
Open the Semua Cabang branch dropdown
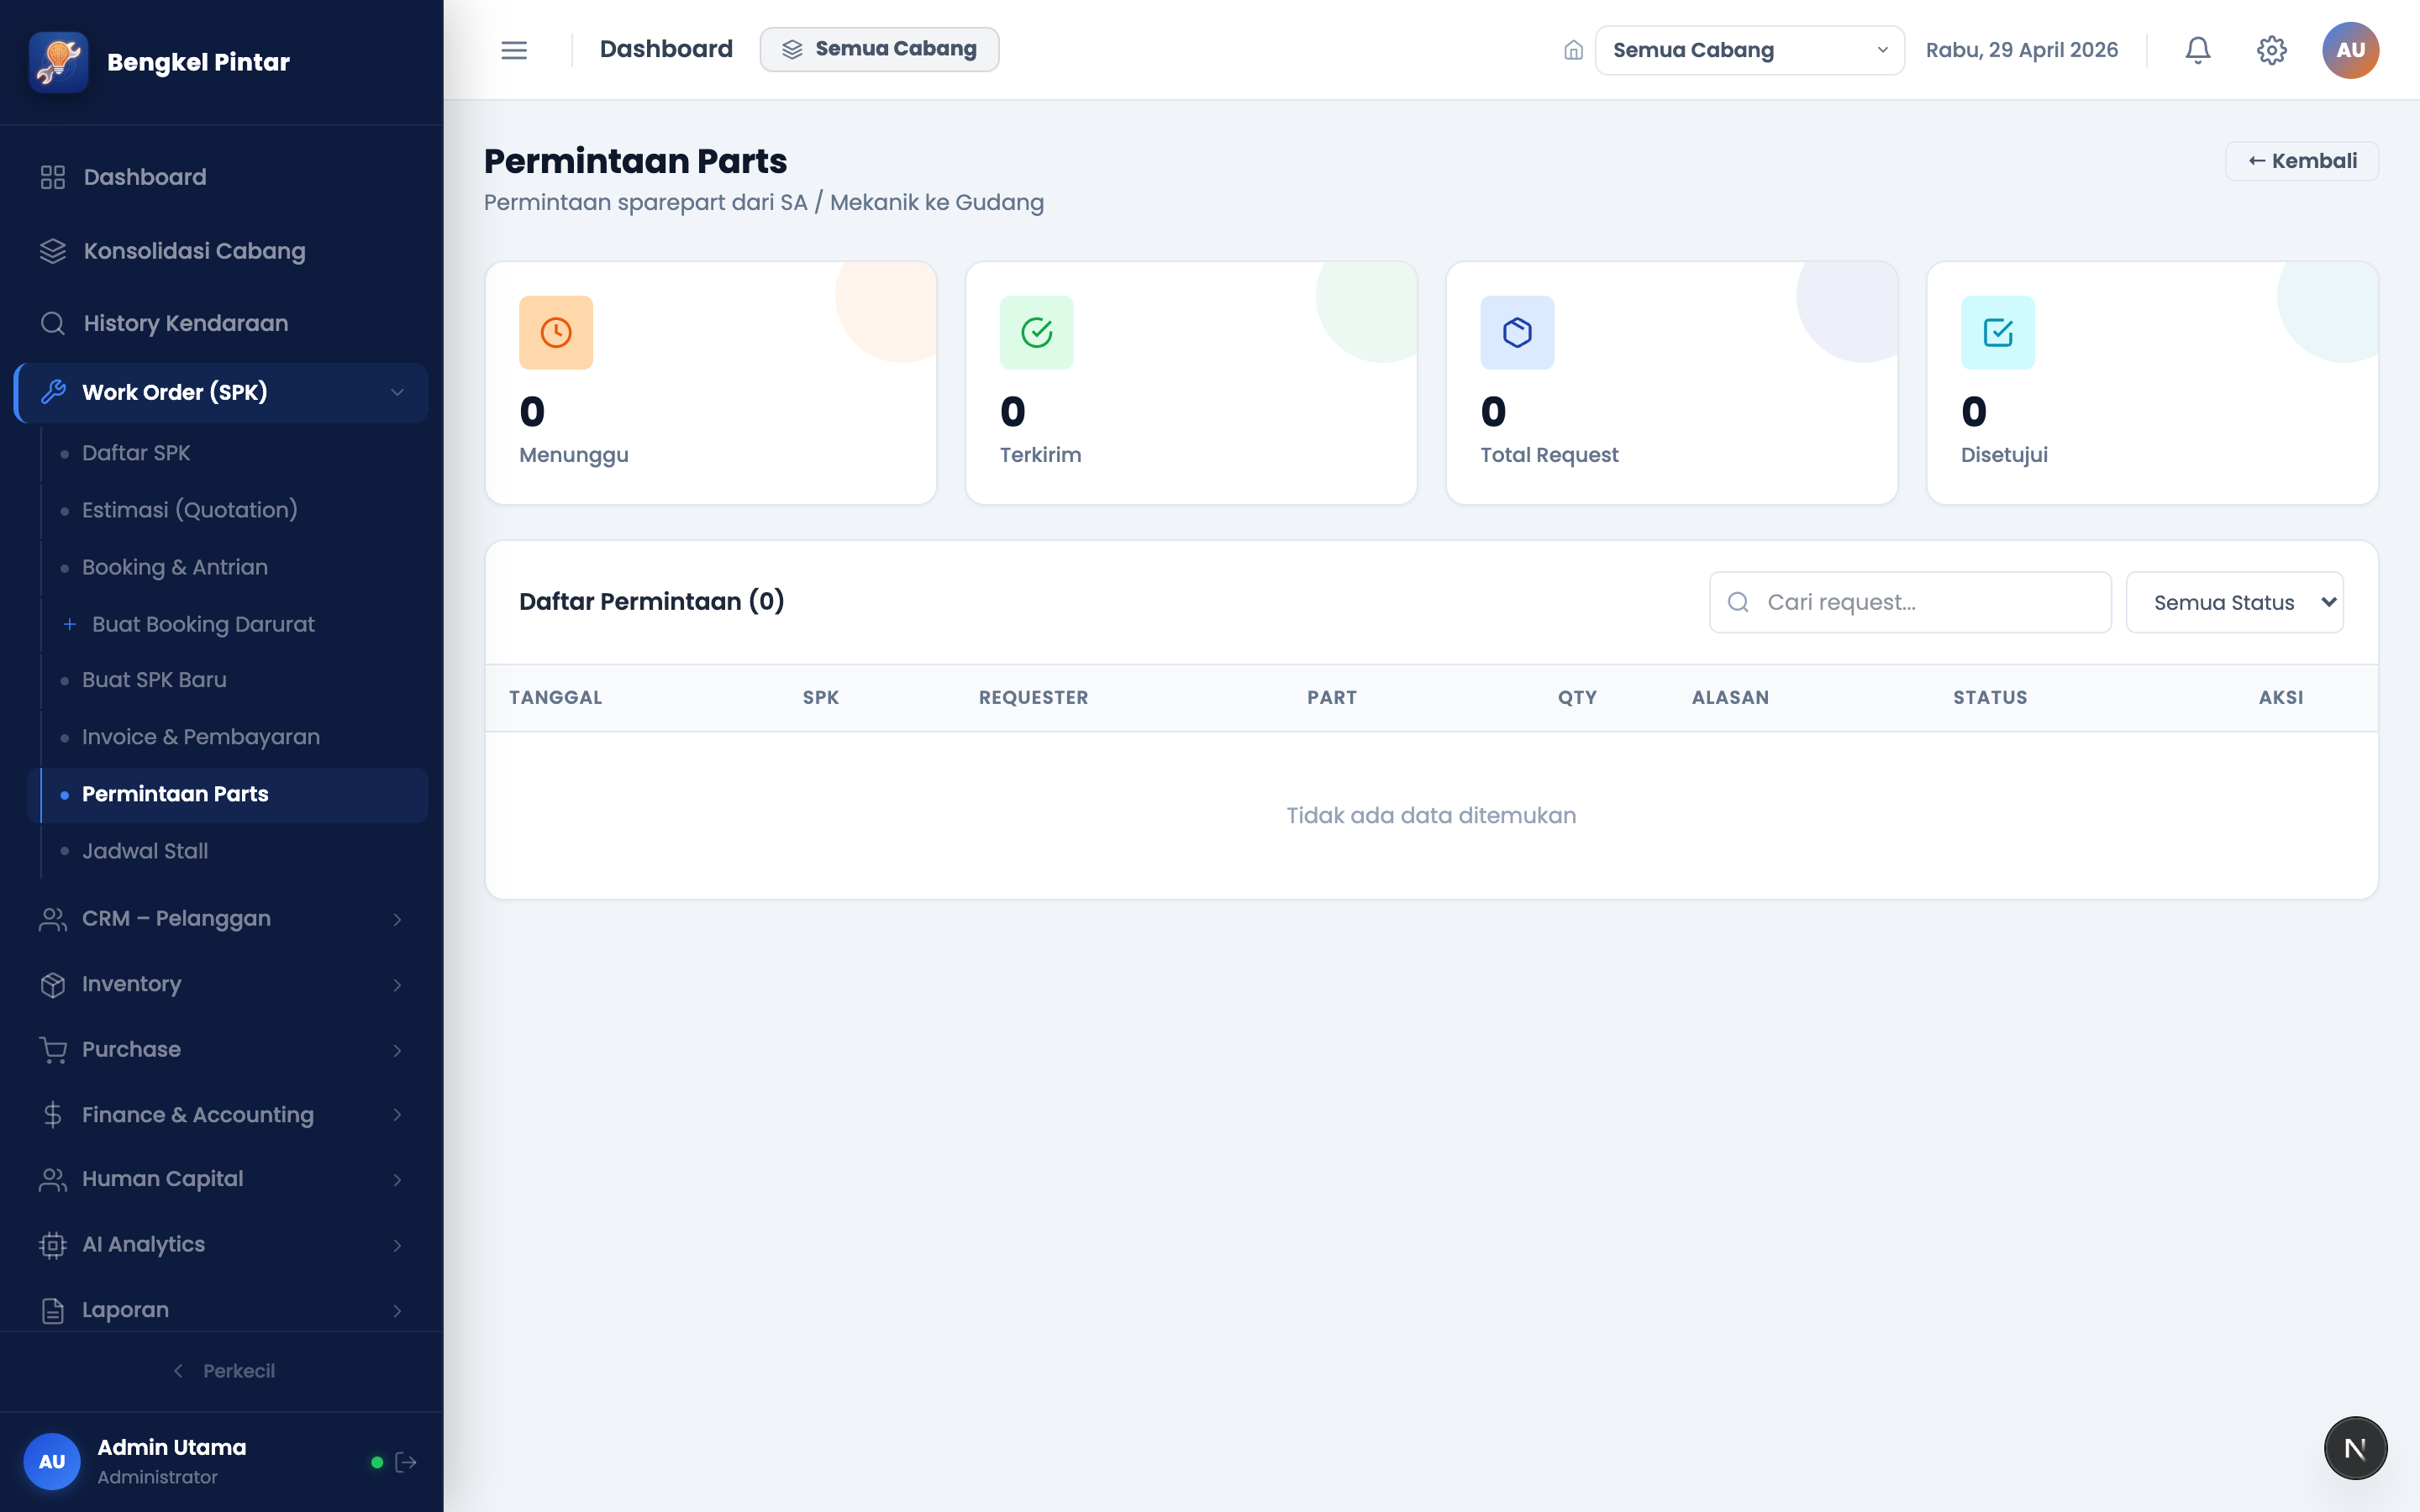coord(1749,50)
